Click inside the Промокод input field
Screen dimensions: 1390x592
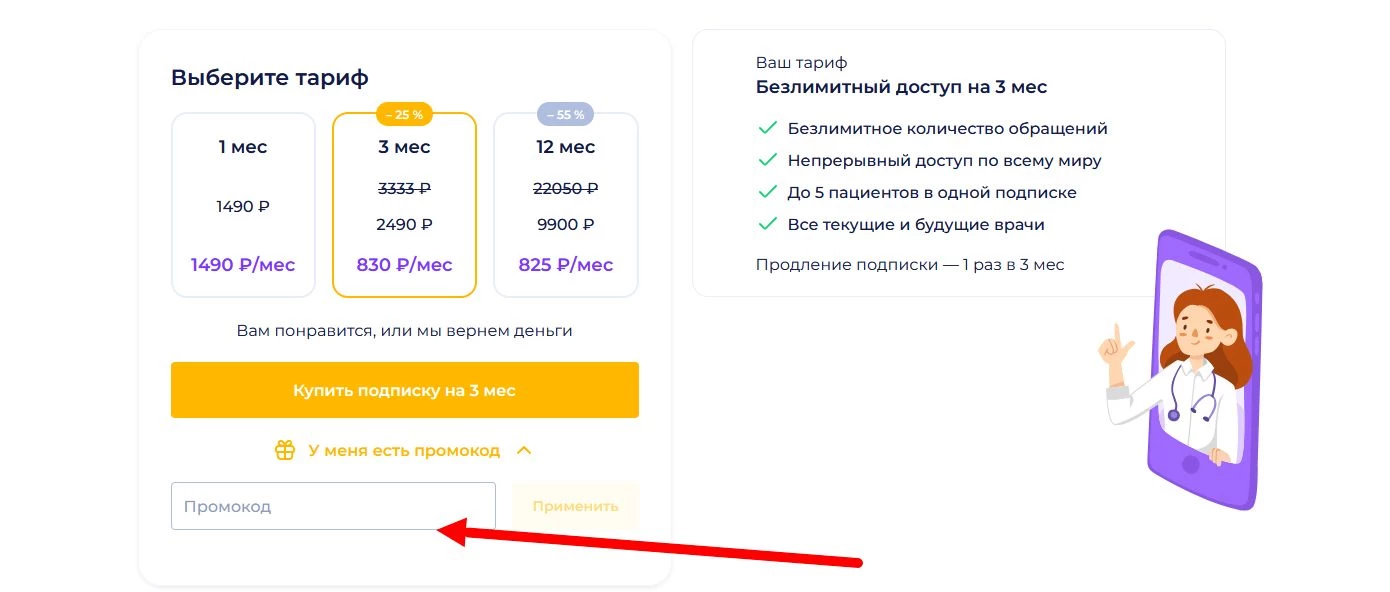[x=332, y=506]
